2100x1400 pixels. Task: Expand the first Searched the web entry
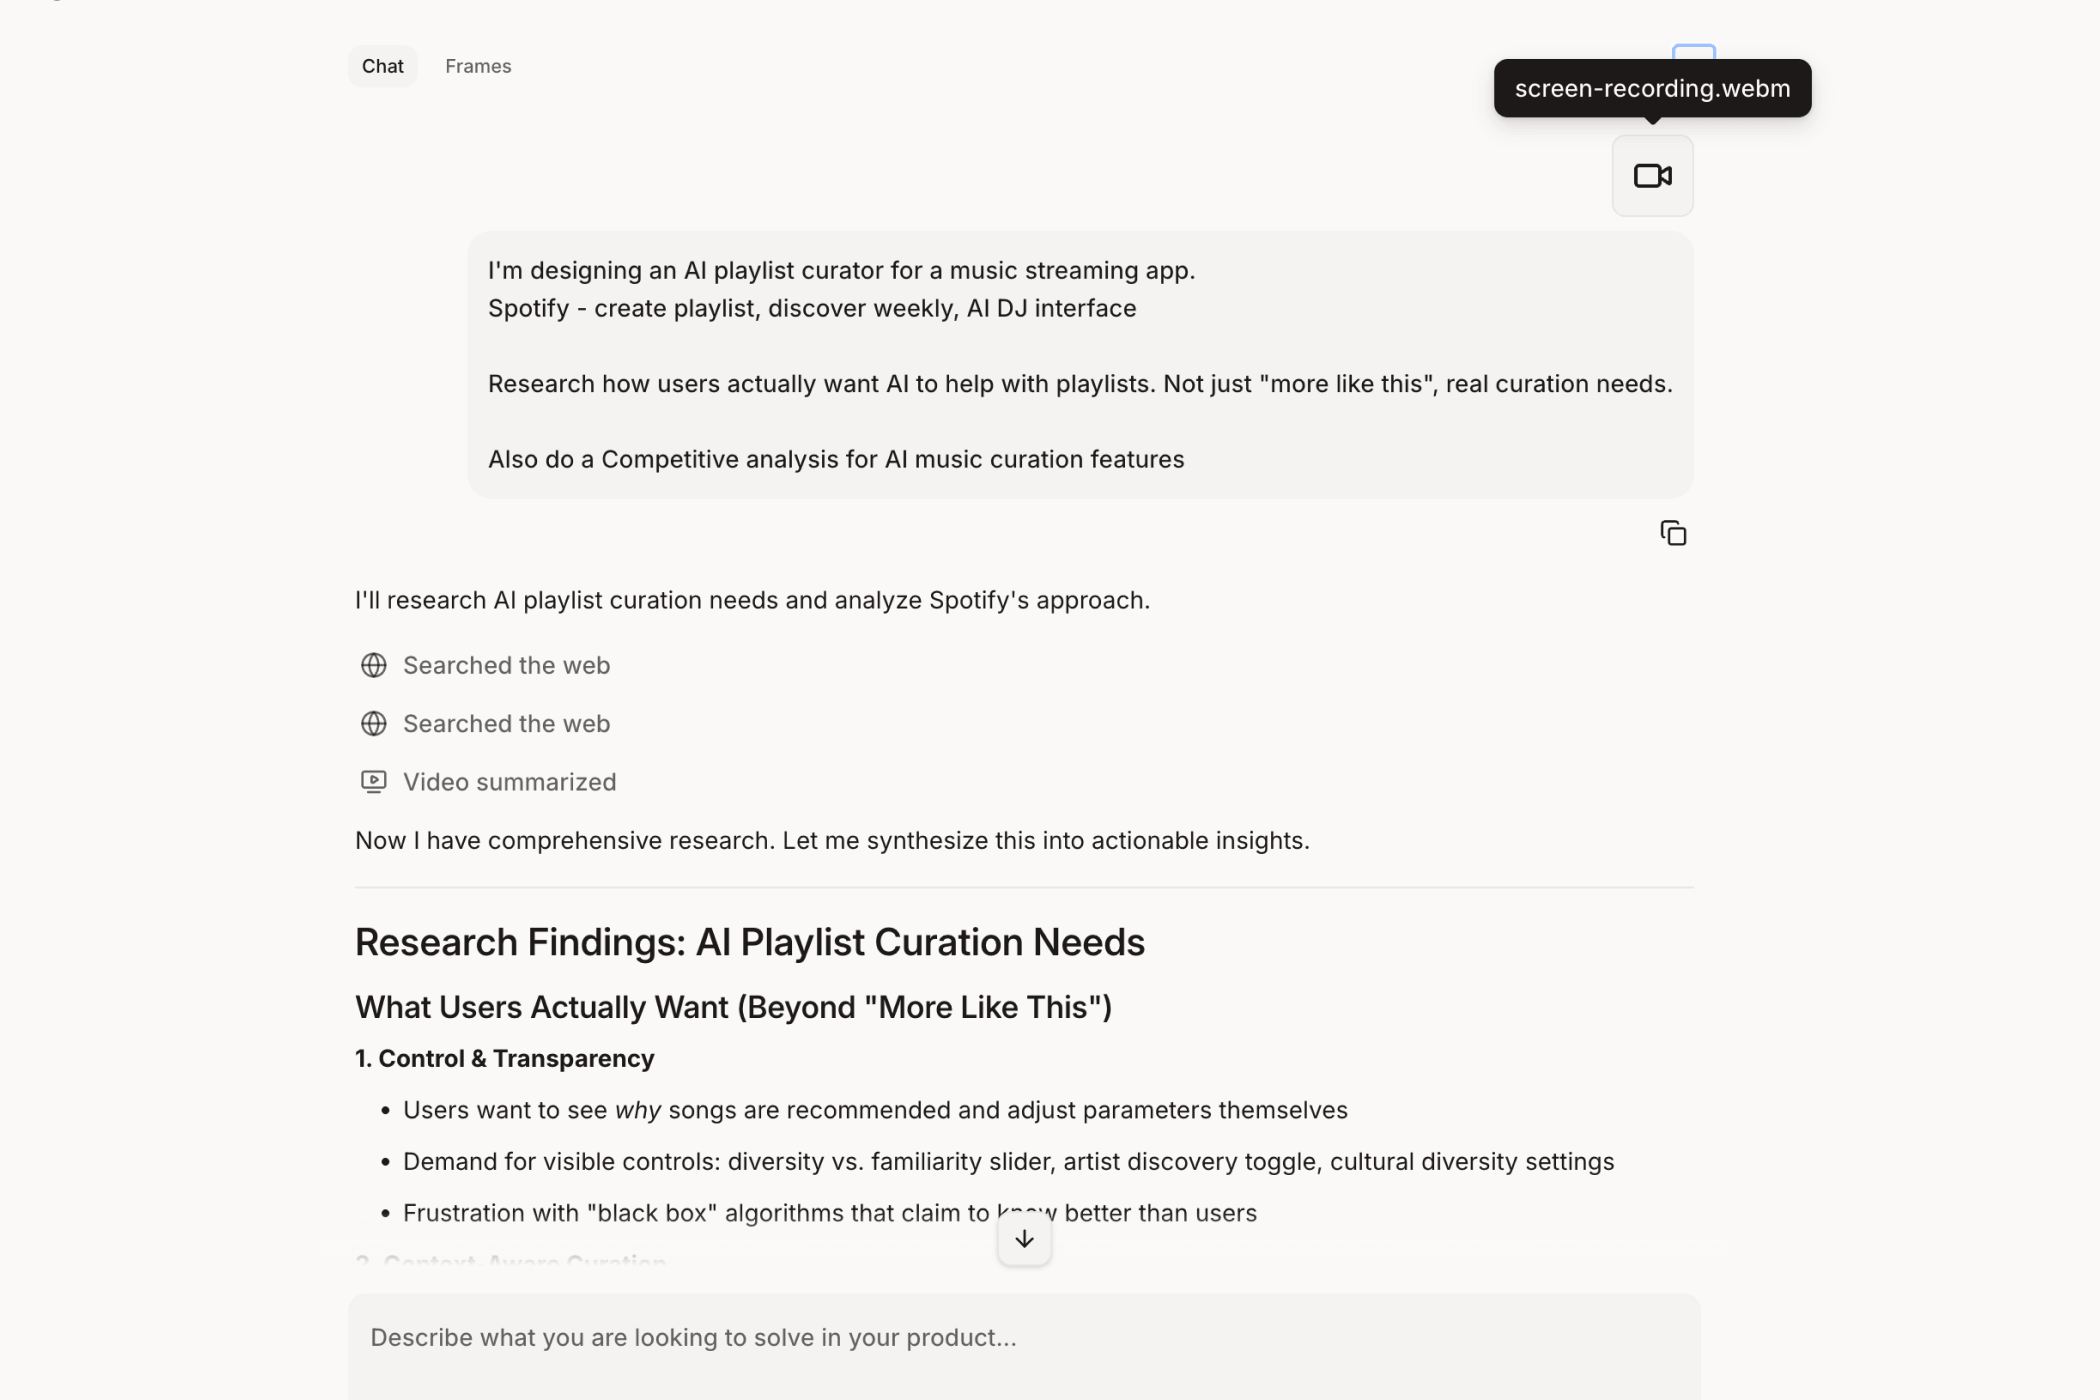click(x=506, y=665)
